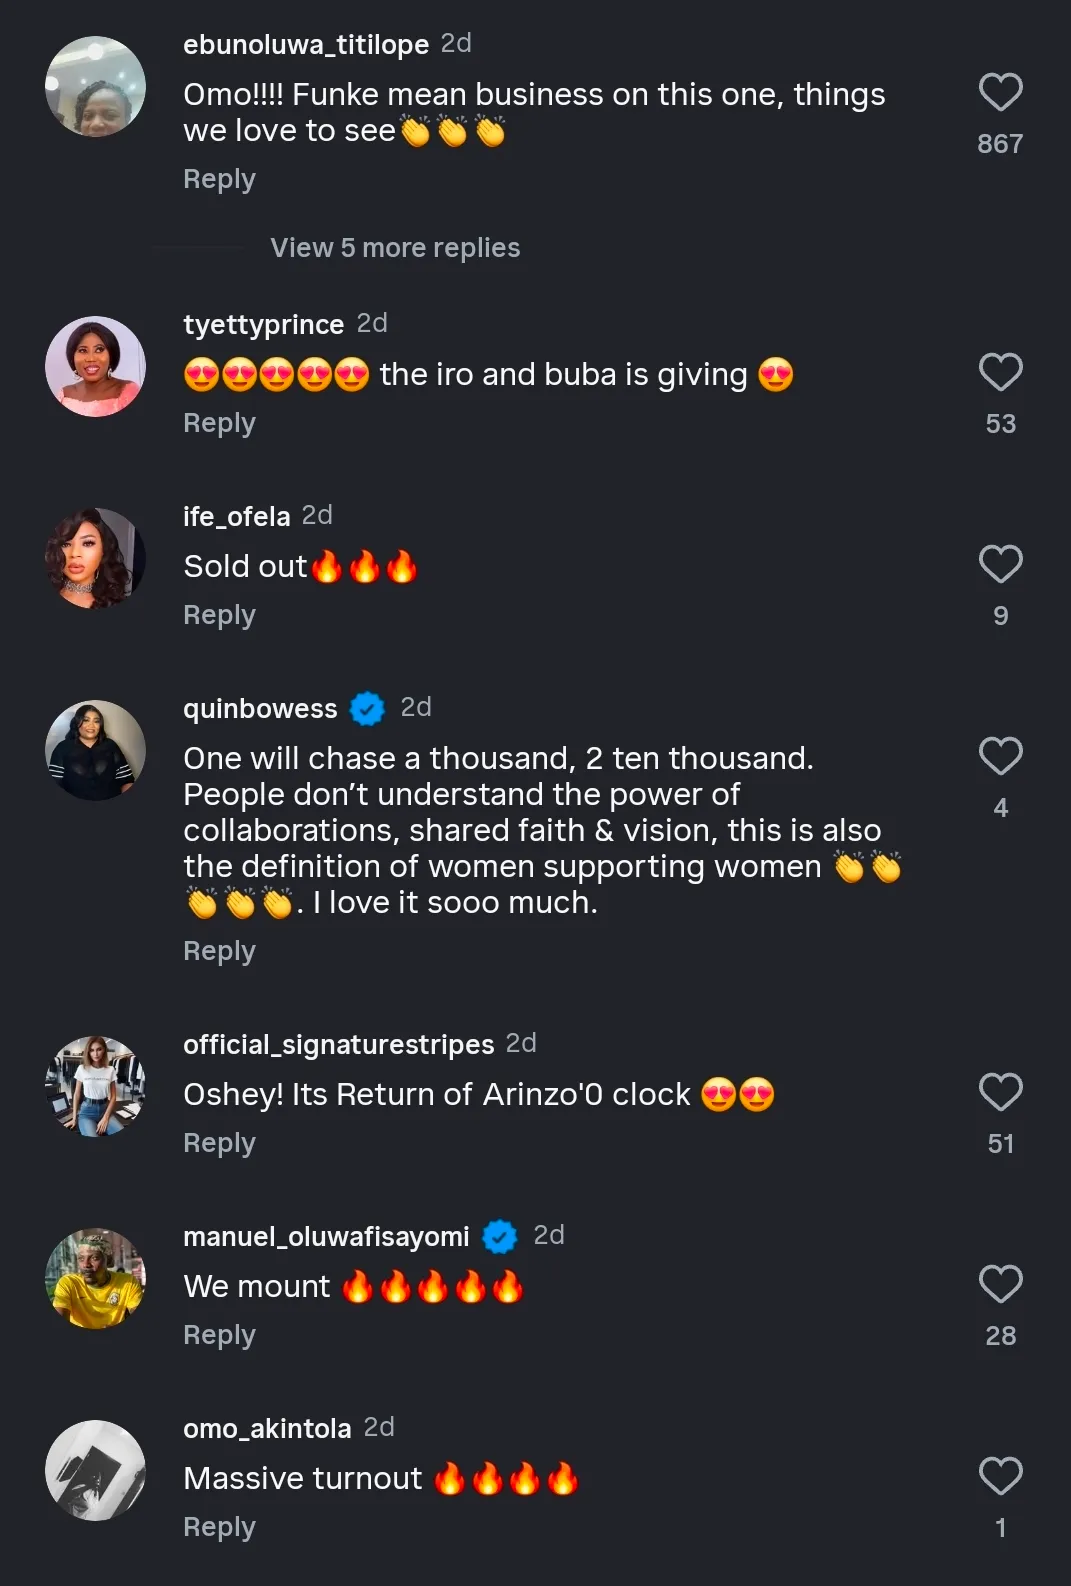The height and width of the screenshot is (1586, 1071).
Task: Tap heart on tyettyprince's comment
Action: (x=1000, y=373)
